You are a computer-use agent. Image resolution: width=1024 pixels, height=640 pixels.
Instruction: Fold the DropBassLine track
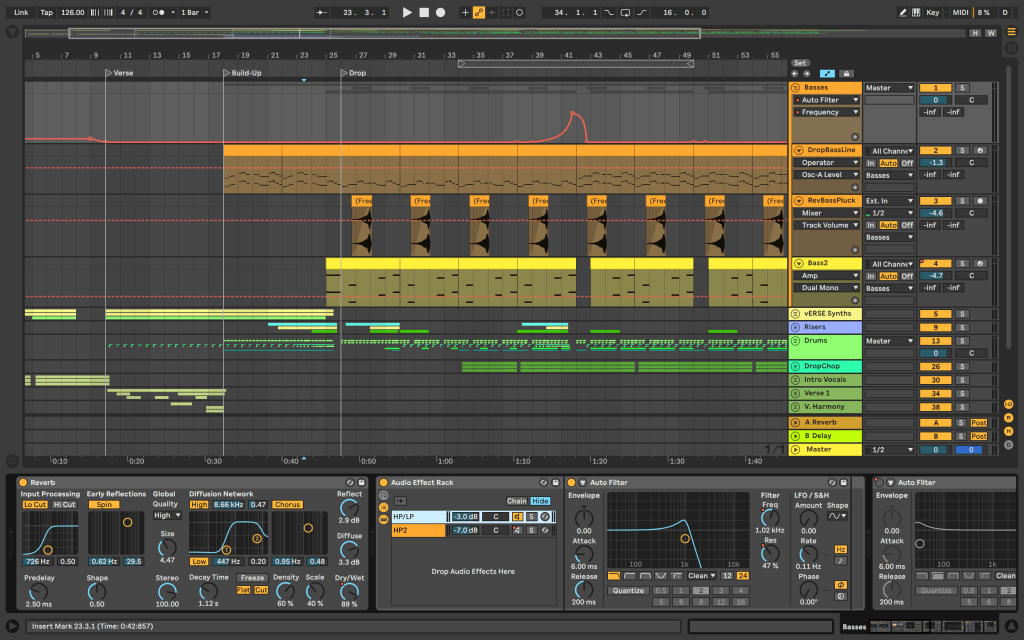pos(798,150)
